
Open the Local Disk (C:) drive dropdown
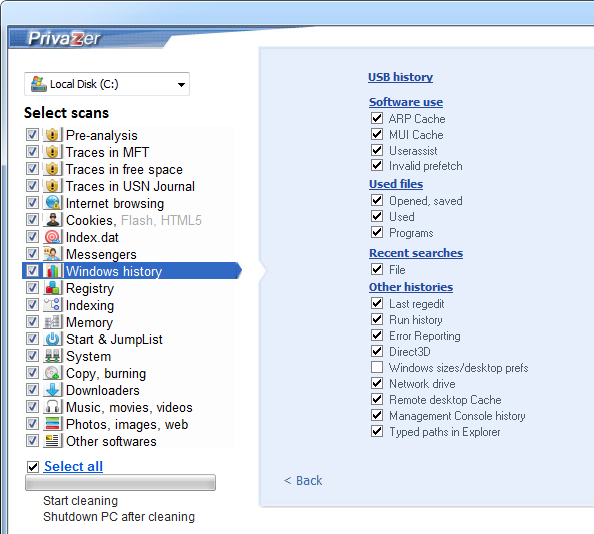pyautogui.click(x=107, y=84)
